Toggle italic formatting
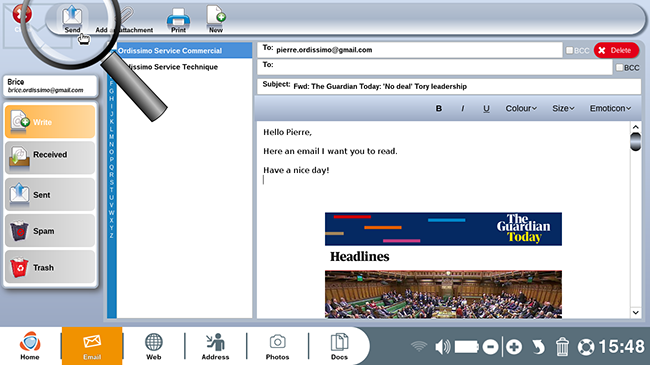This screenshot has height=365, width=650. tap(463, 108)
